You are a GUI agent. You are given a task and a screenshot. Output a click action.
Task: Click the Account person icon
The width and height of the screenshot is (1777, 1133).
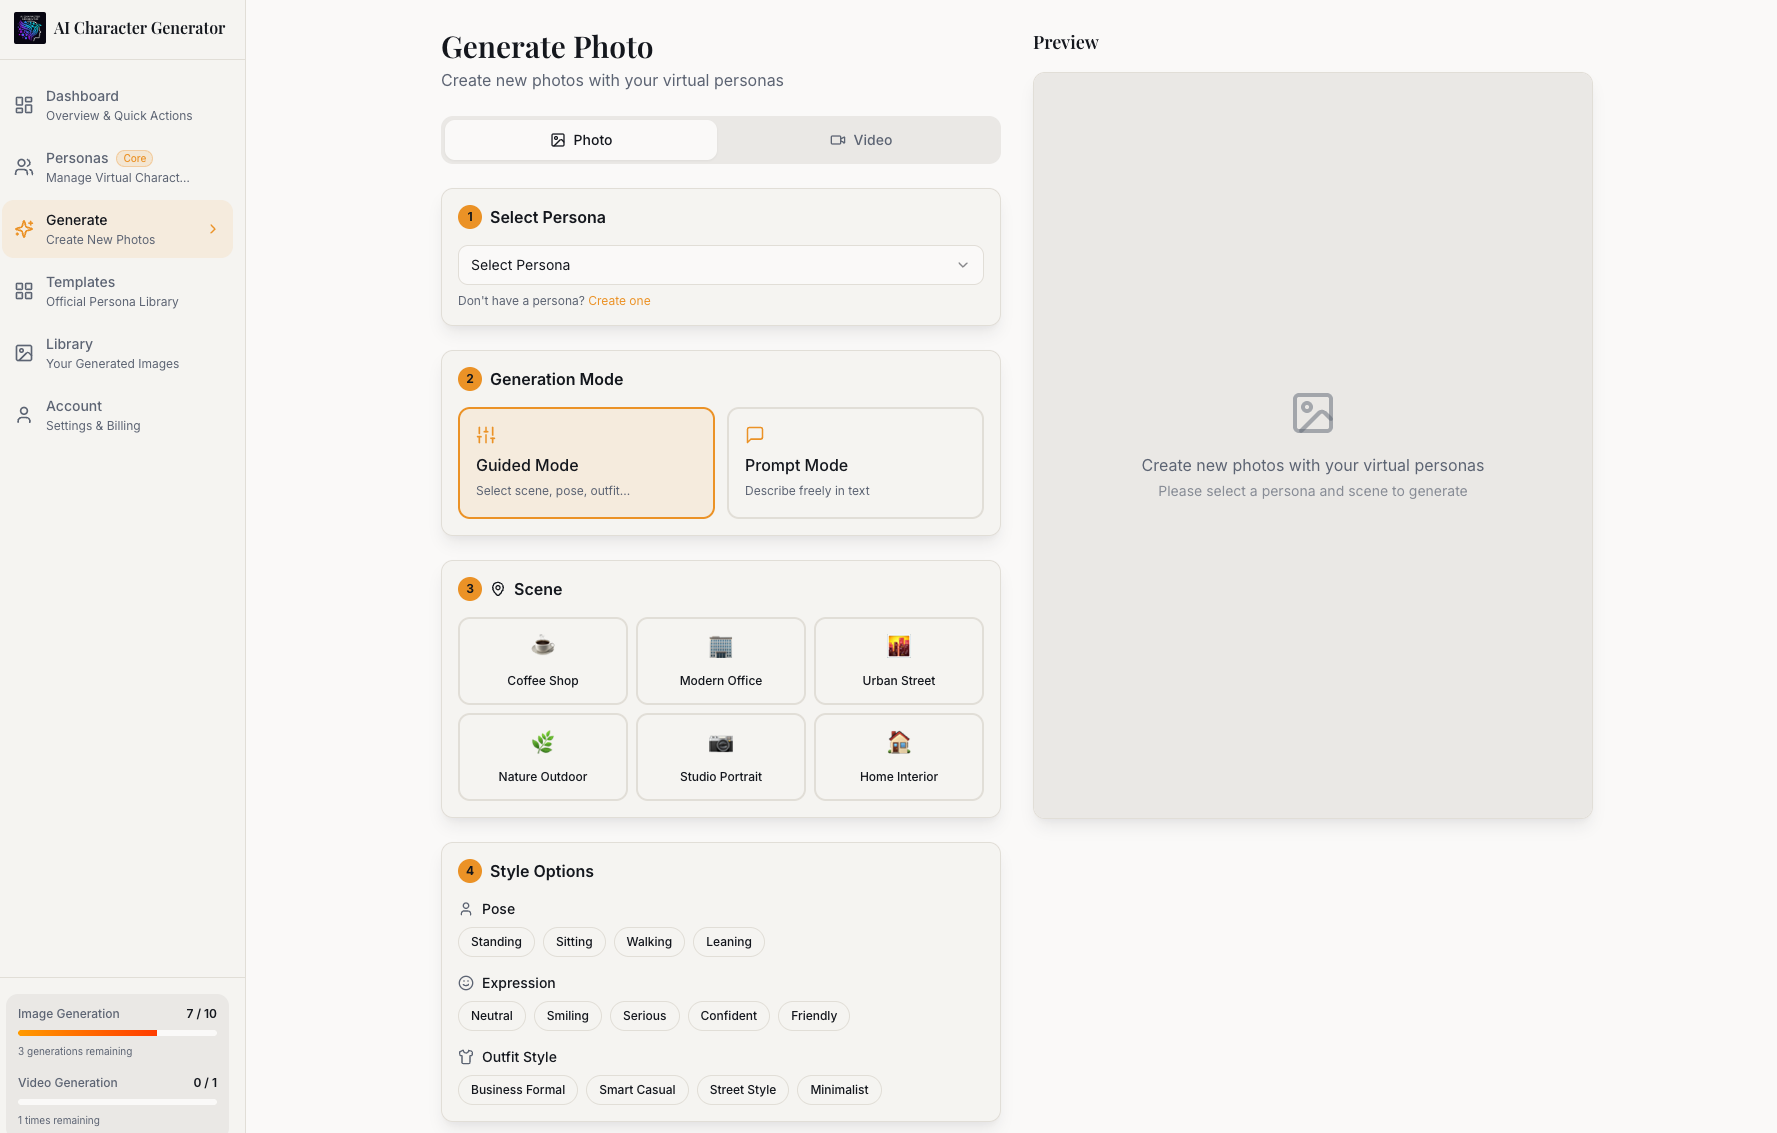(x=24, y=415)
